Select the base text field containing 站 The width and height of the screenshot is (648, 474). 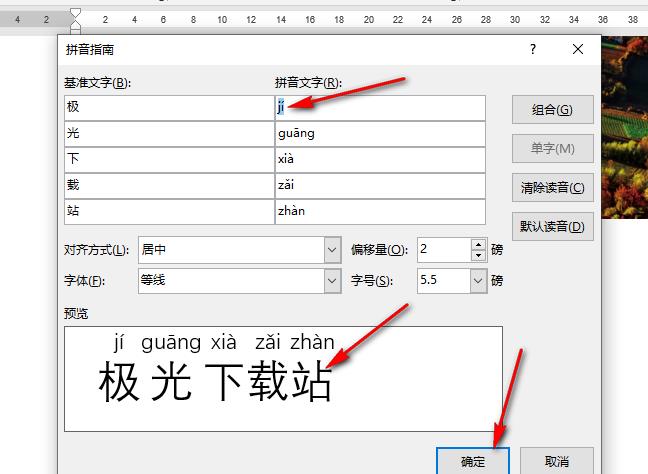(169, 212)
